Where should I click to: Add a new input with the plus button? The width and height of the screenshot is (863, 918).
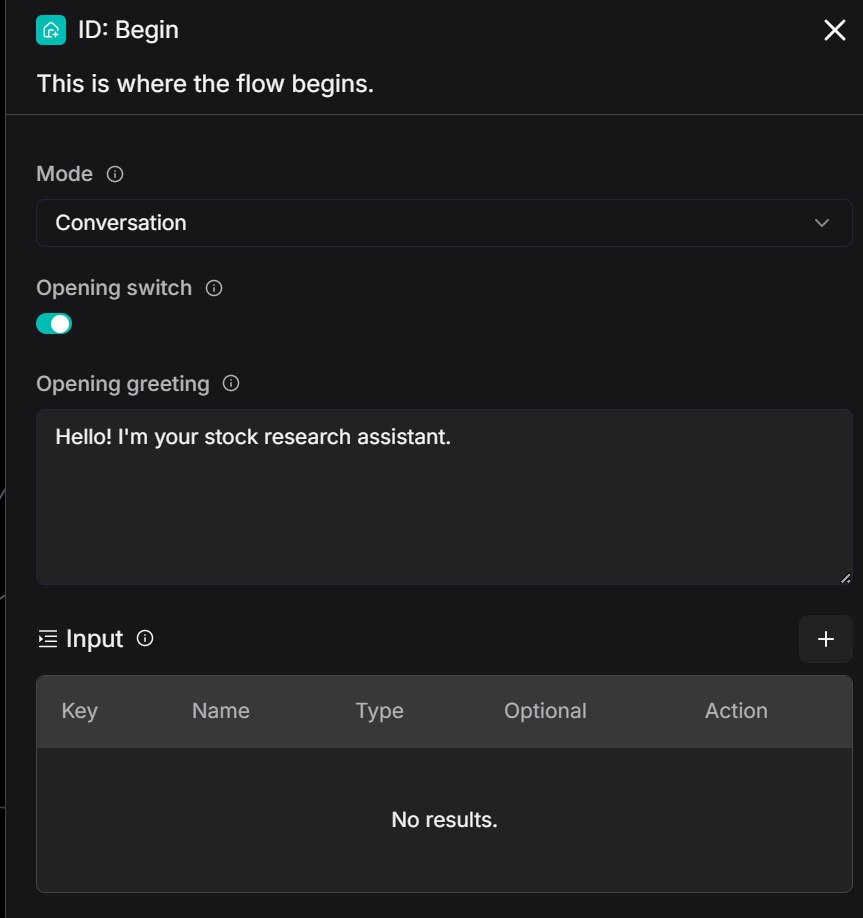tap(825, 639)
